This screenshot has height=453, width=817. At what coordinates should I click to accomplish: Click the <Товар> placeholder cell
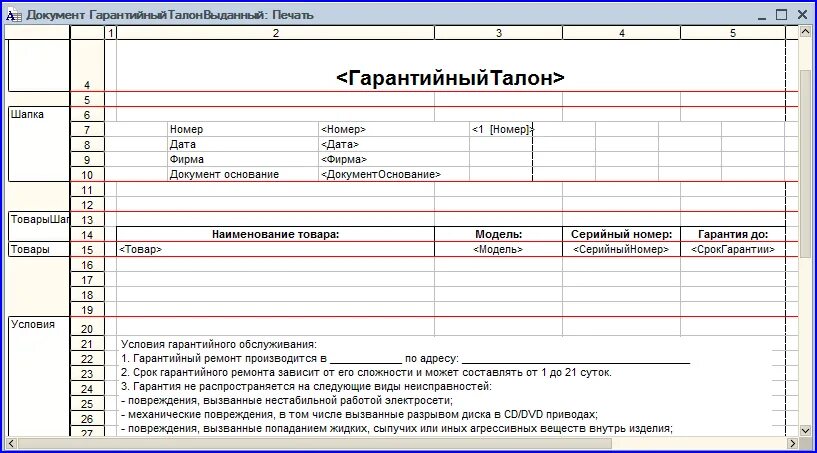click(x=276, y=250)
